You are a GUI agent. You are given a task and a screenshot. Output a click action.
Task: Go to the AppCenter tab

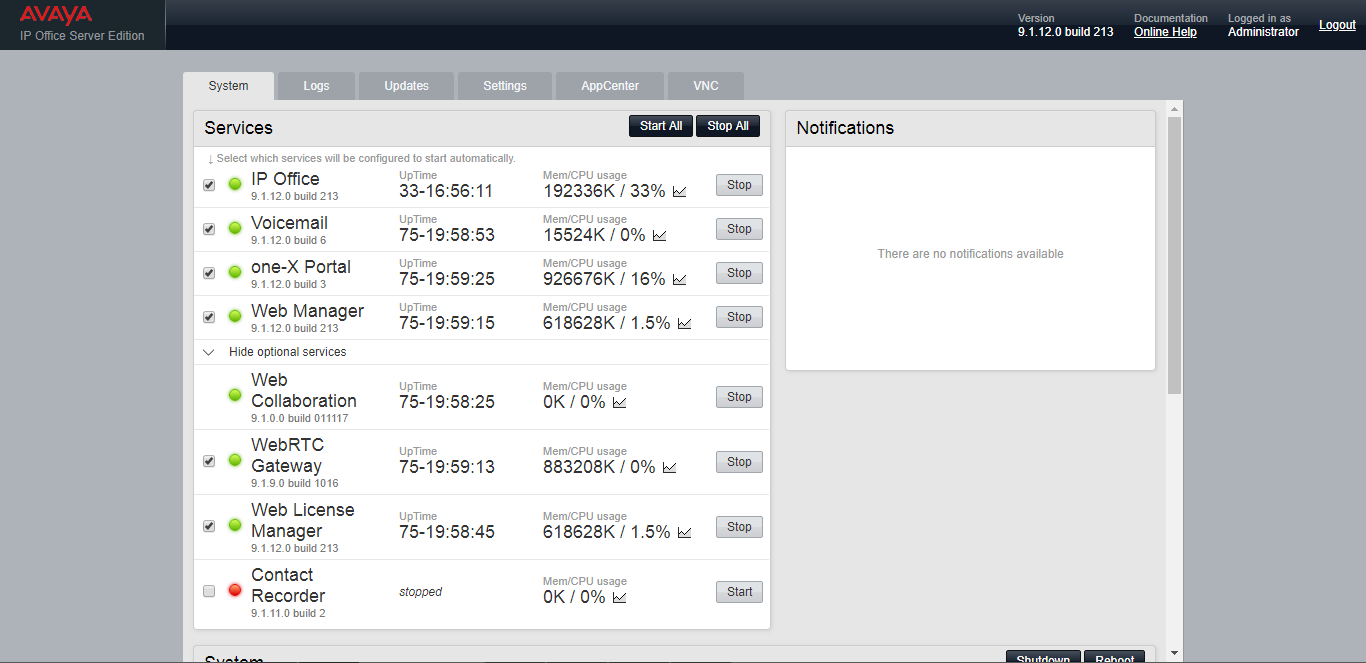tap(610, 86)
